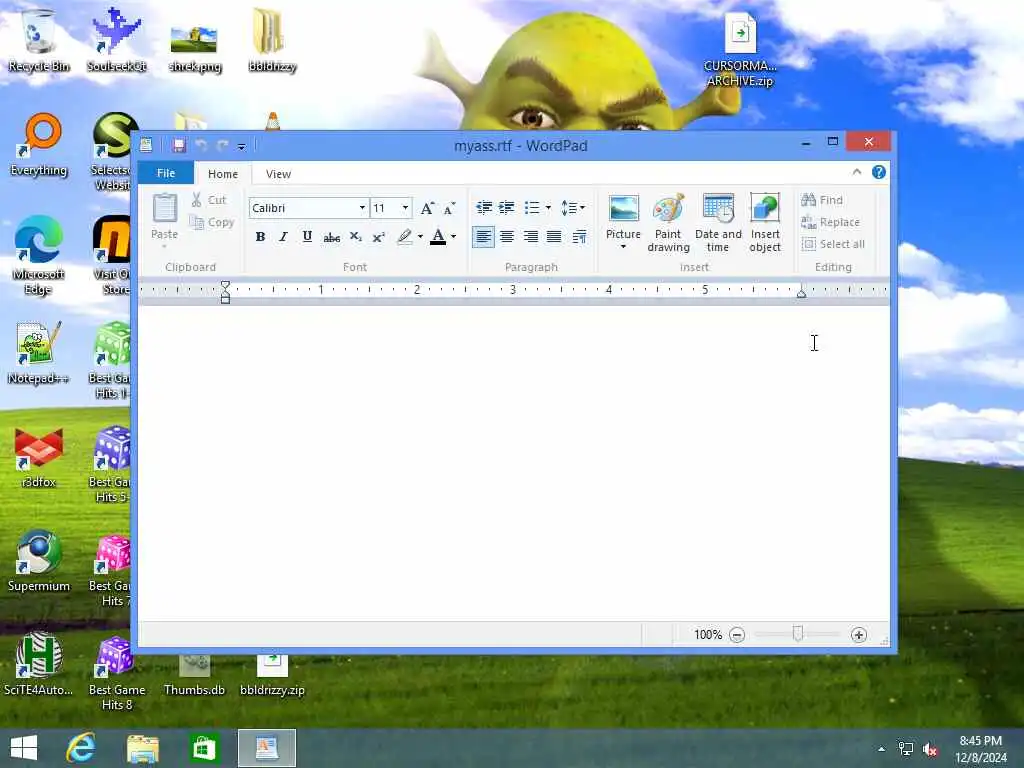Screen dimensions: 1024x768
Task: Decrease paragraph indent
Action: [x=484, y=208]
